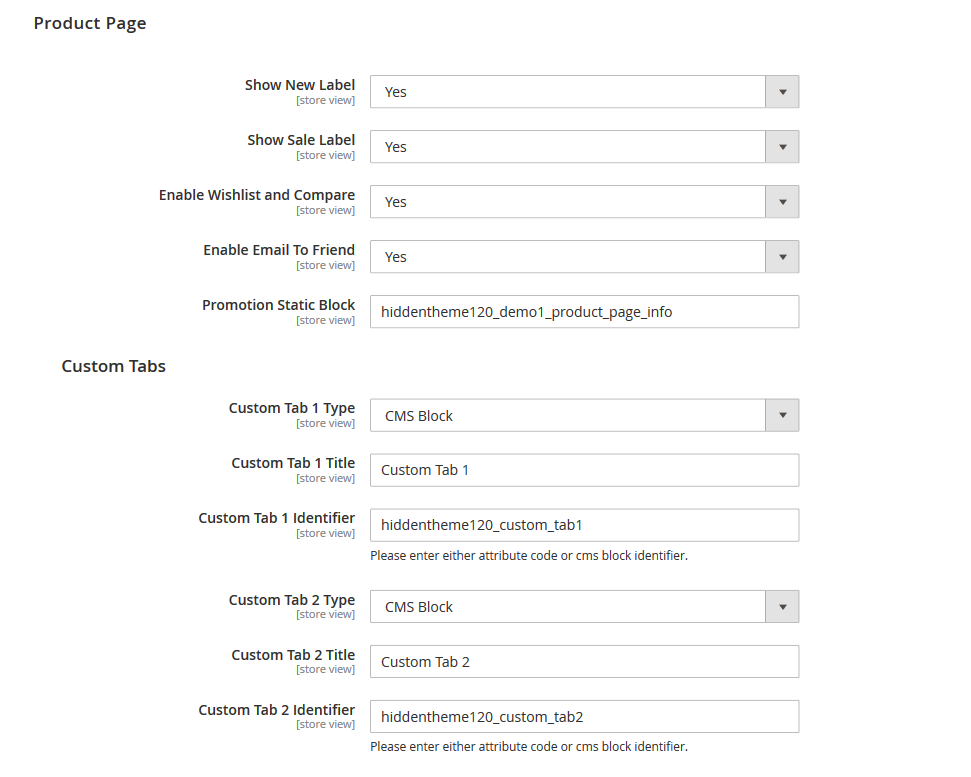Select the Promotion Static Block input field
Screen dimensions: 971x777
click(x=583, y=311)
